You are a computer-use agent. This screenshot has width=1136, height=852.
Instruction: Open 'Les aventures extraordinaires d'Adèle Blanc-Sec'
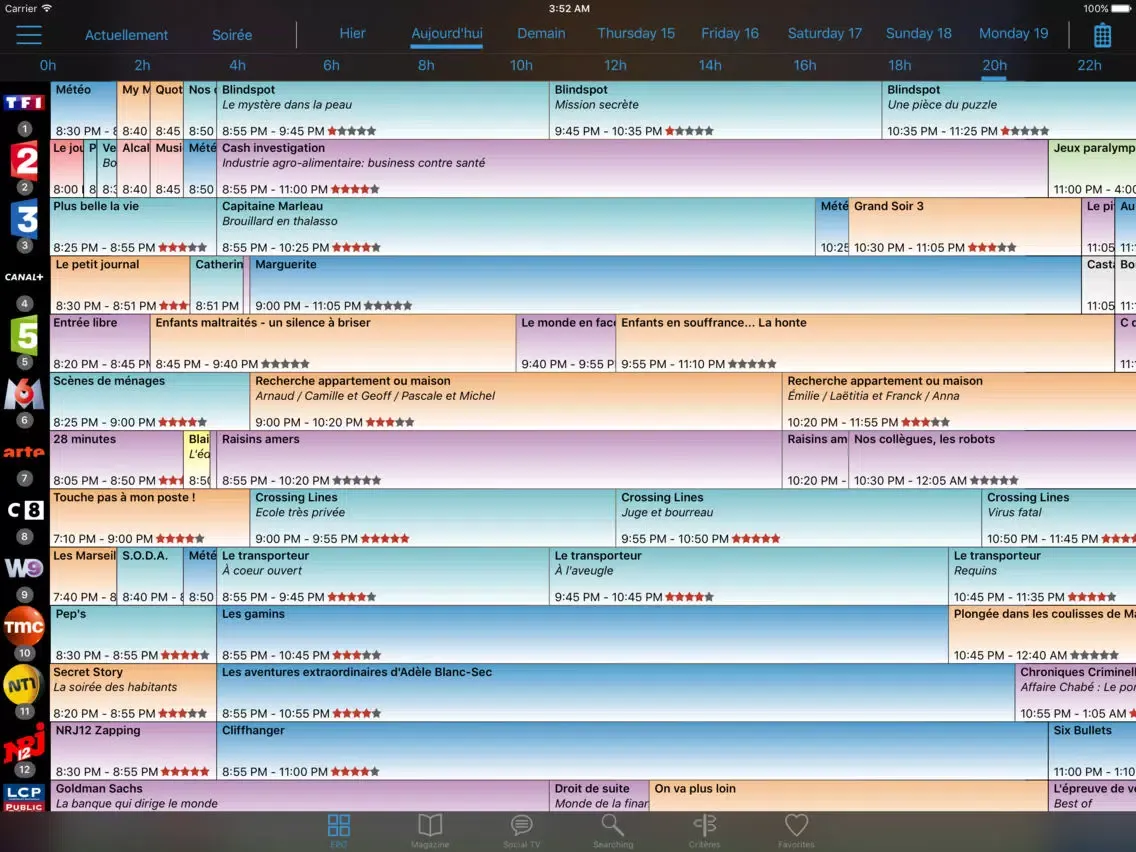[616, 692]
